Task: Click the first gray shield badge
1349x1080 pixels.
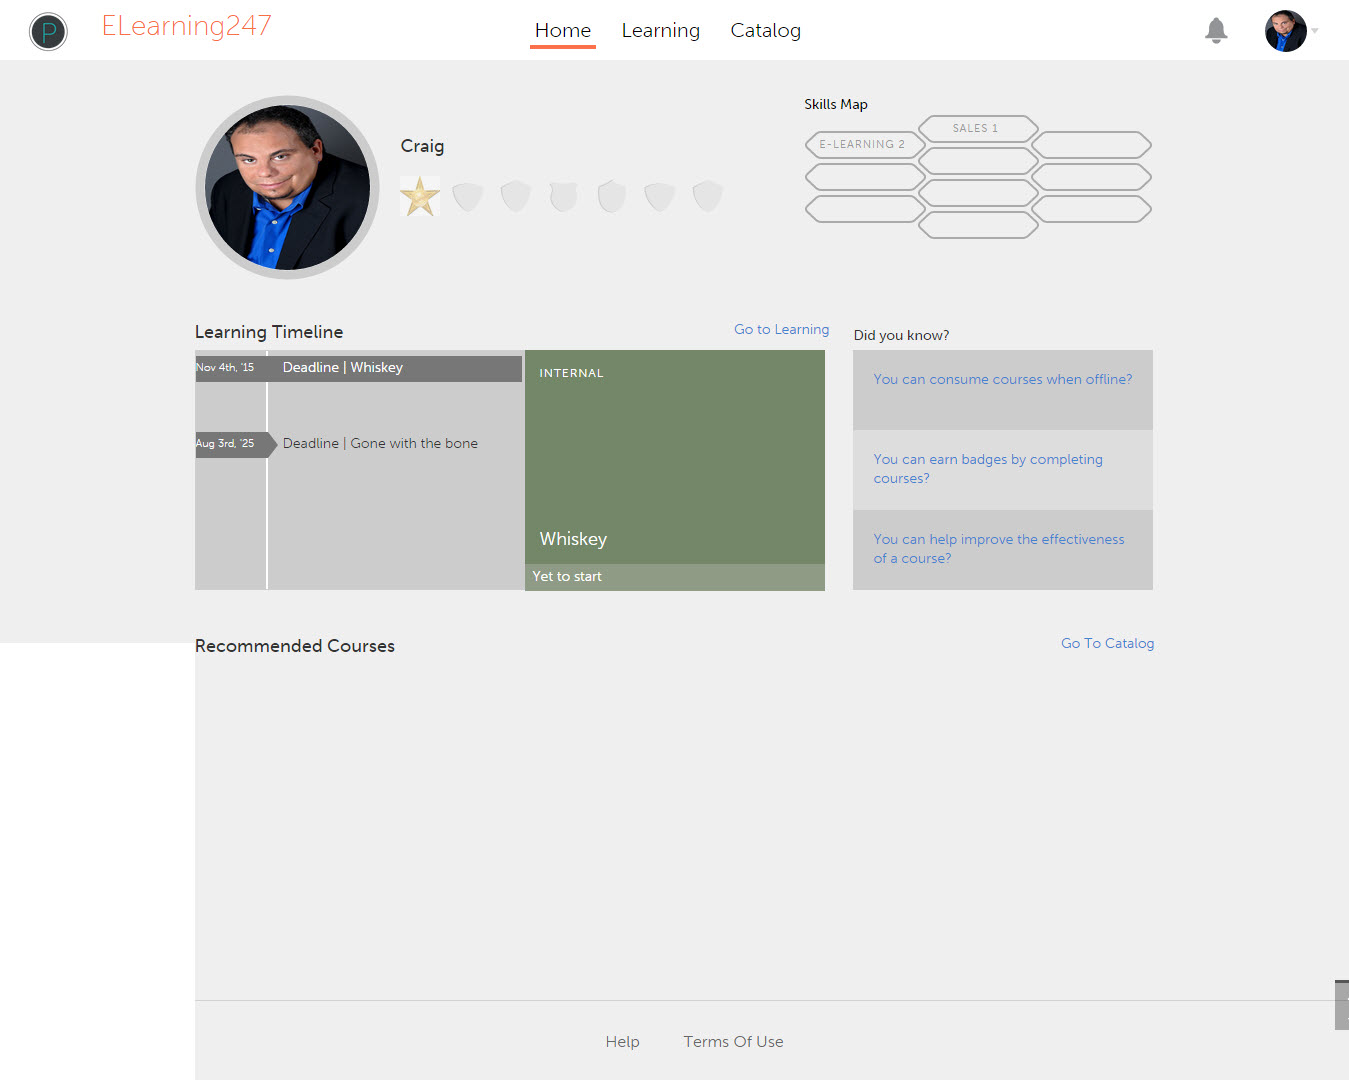Action: [467, 196]
